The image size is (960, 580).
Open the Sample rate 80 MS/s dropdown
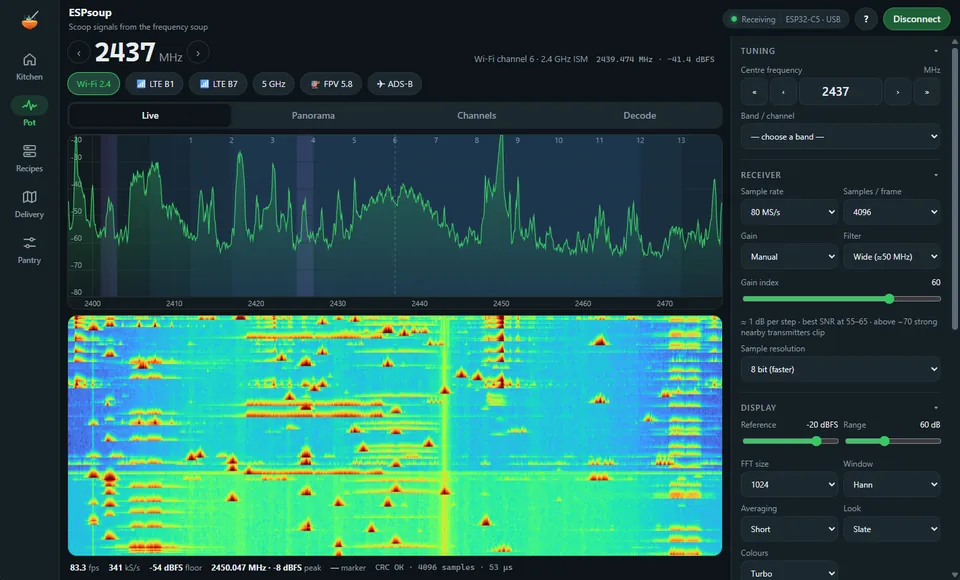[789, 212]
